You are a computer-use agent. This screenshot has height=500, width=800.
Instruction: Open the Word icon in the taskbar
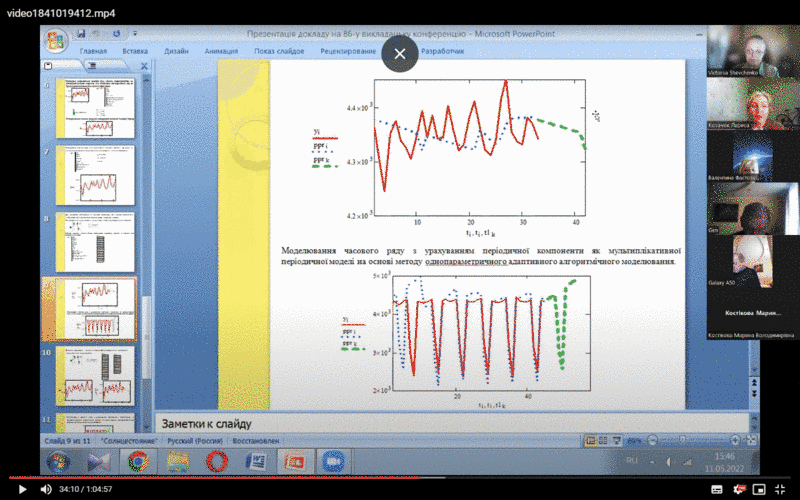(255, 461)
